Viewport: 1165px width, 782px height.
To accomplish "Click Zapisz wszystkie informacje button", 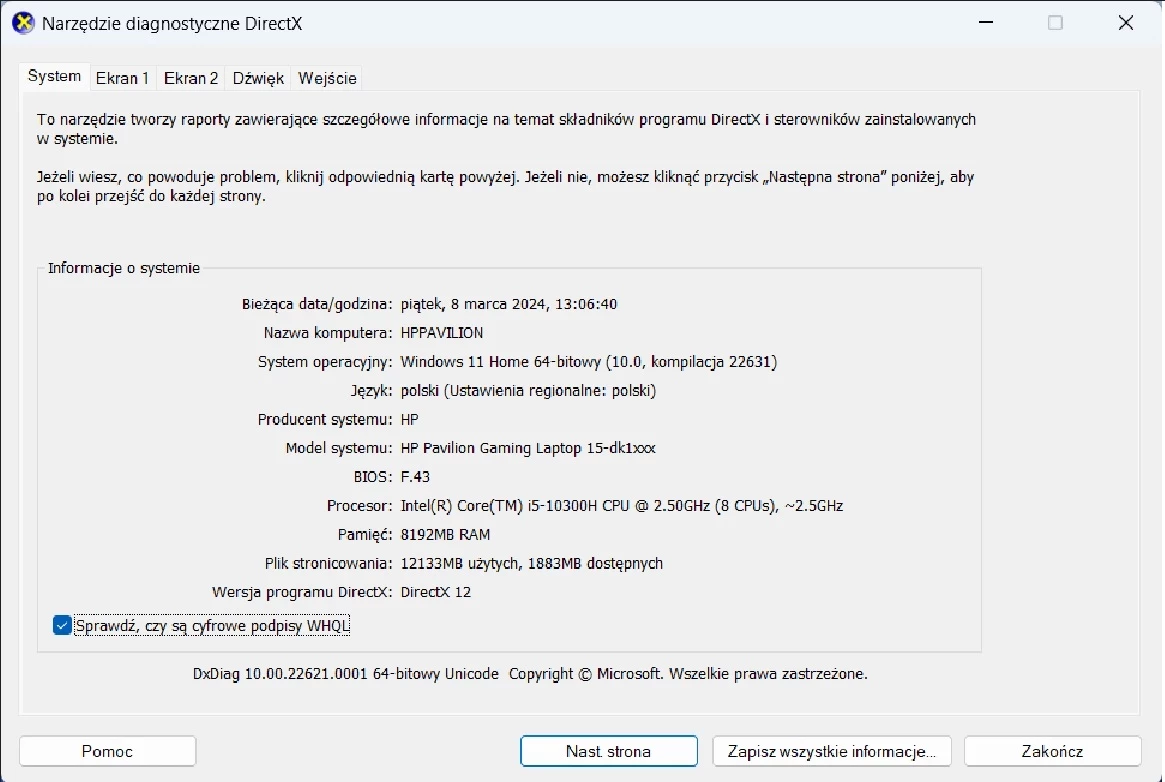I will (x=831, y=752).
